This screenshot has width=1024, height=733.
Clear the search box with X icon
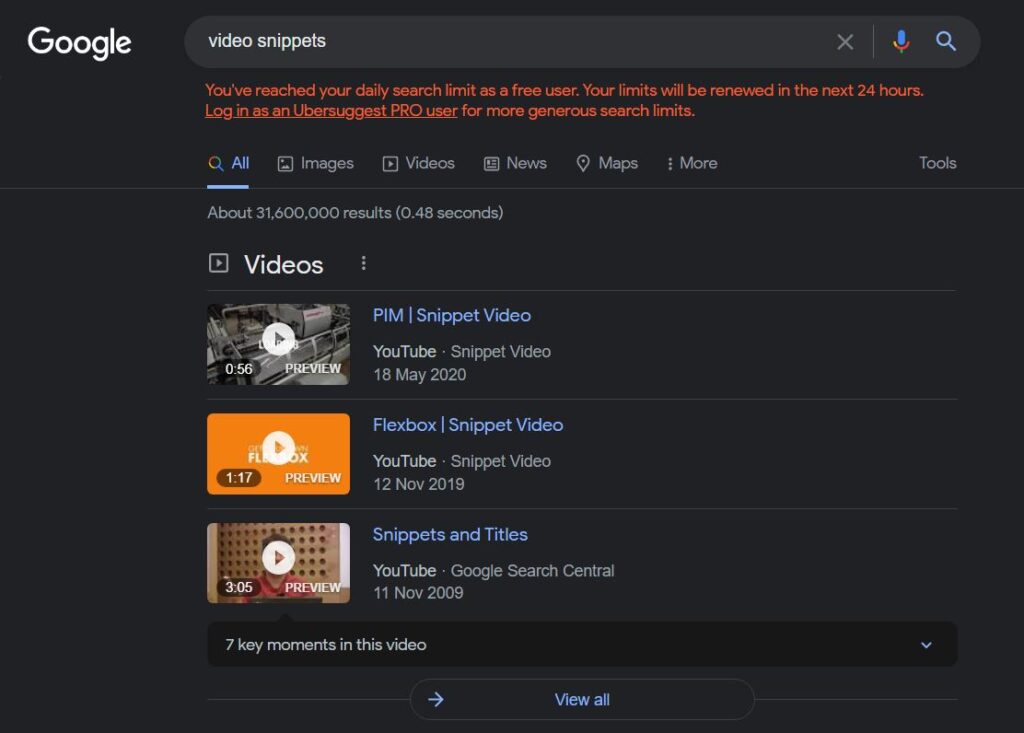click(x=845, y=42)
